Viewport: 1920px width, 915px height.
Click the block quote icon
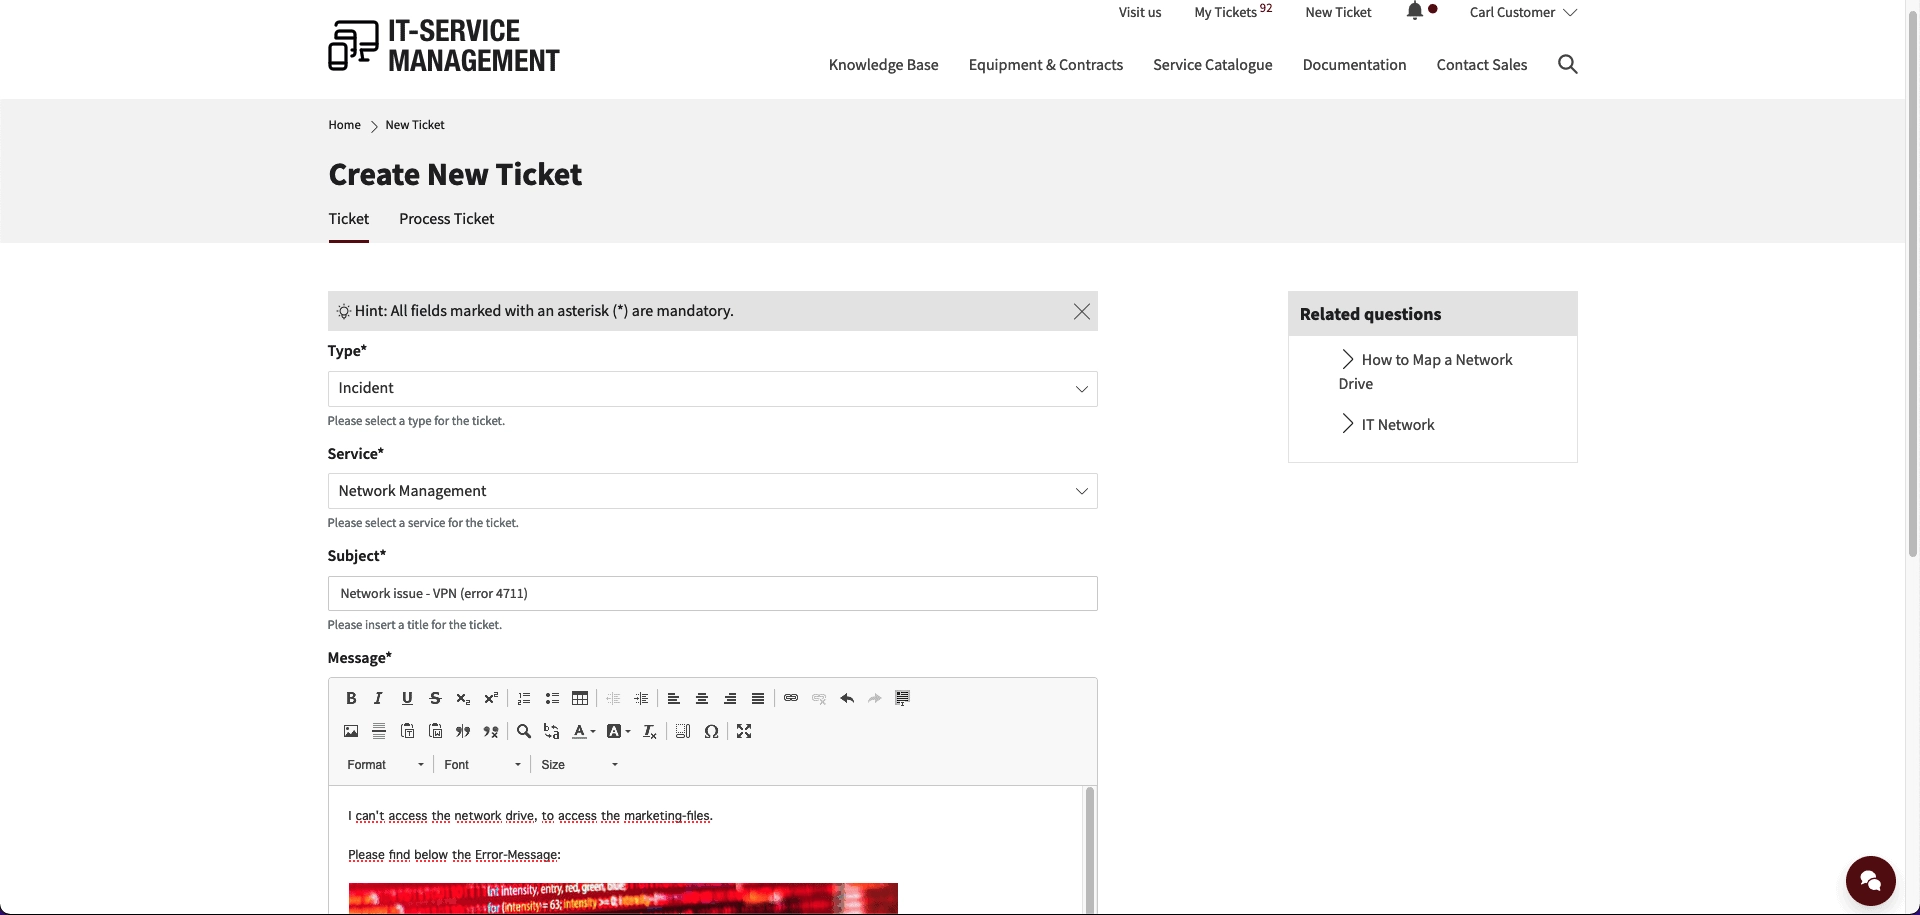(463, 731)
